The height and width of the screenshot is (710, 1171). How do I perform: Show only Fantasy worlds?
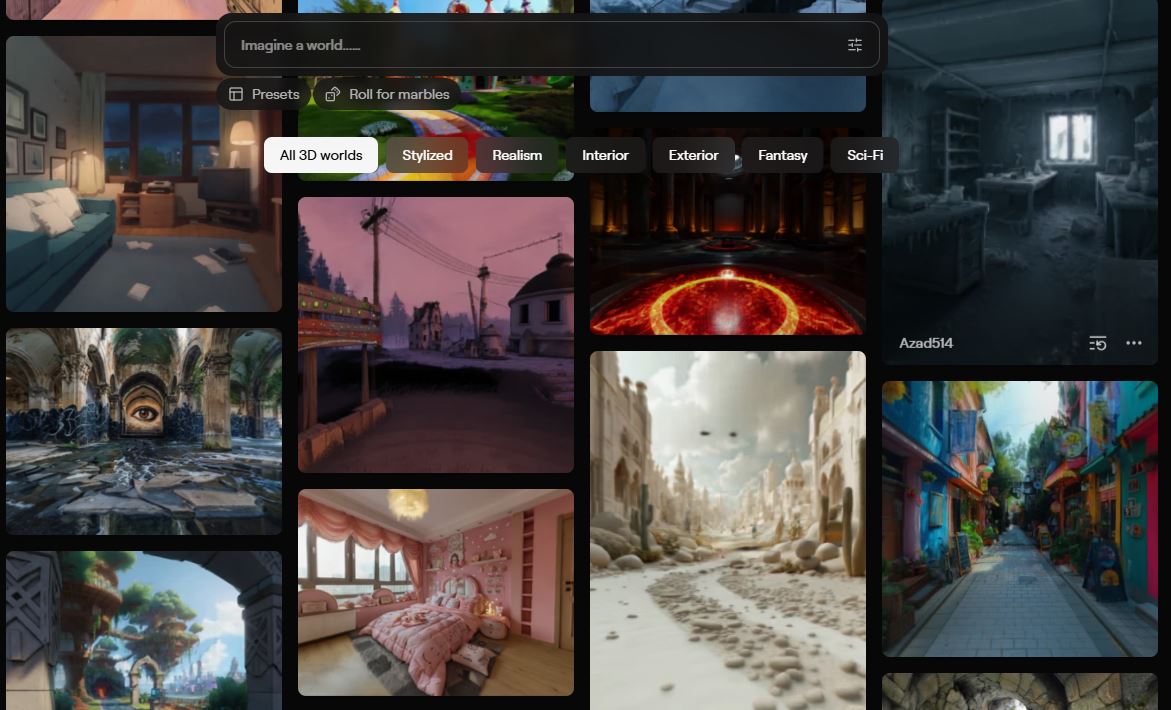(x=782, y=155)
